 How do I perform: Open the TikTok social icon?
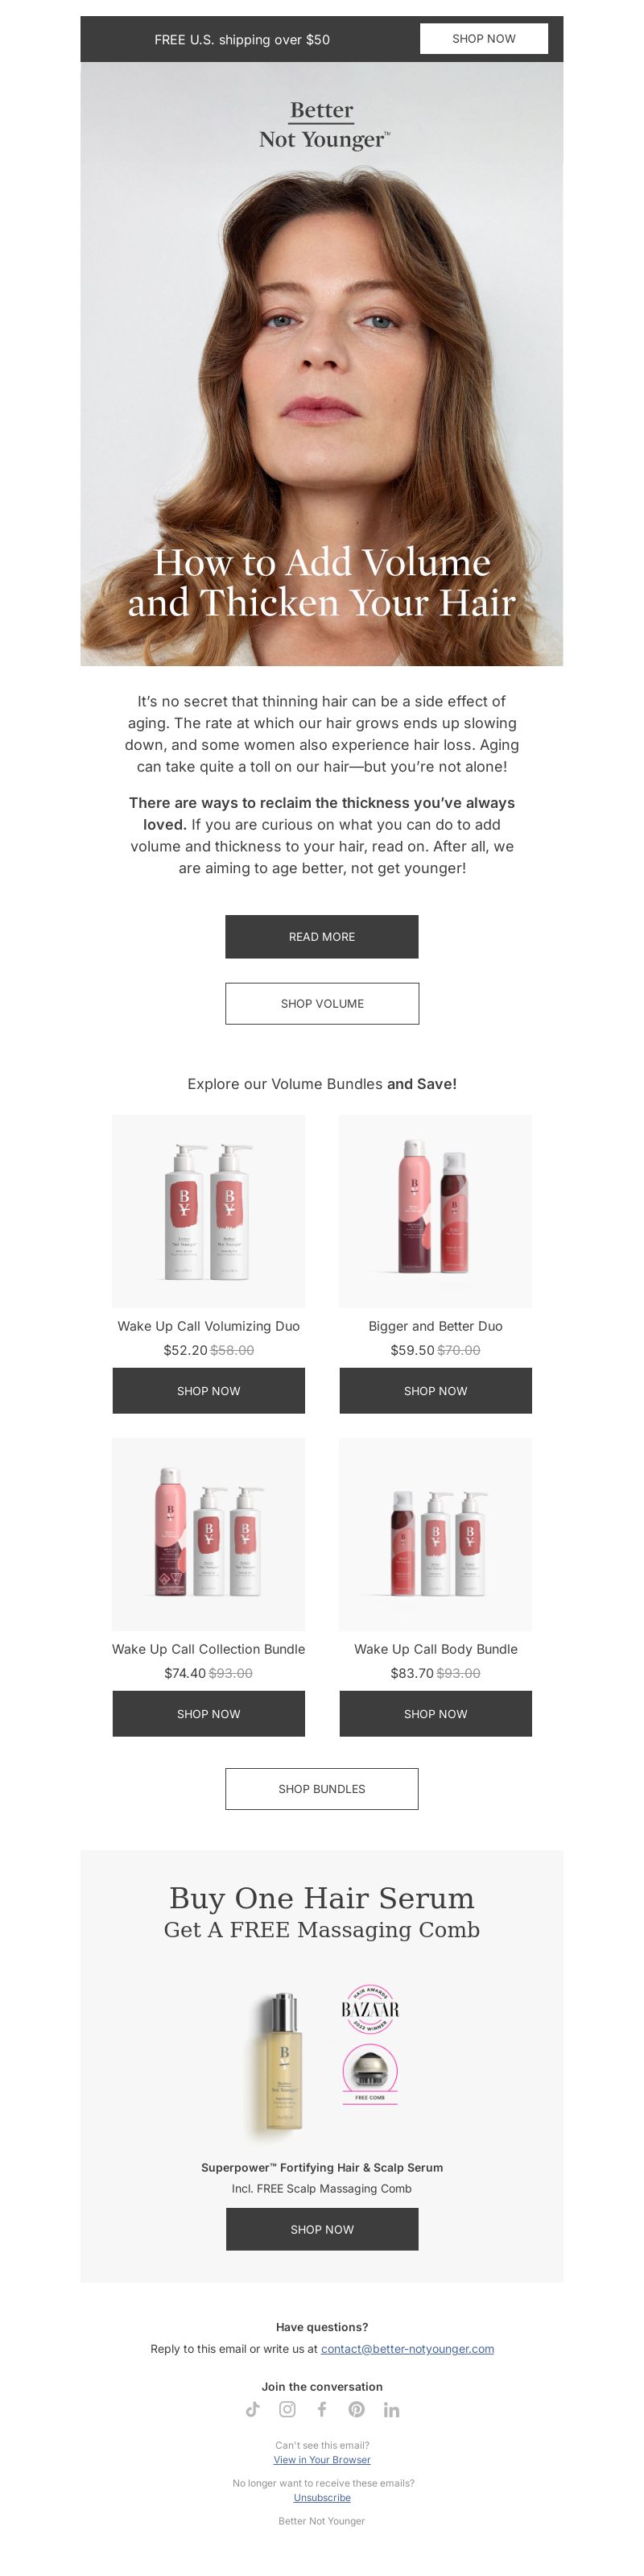click(253, 2409)
